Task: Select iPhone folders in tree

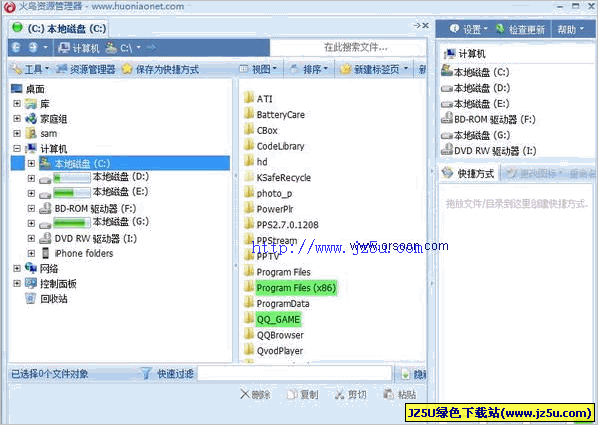Action: [x=84, y=253]
